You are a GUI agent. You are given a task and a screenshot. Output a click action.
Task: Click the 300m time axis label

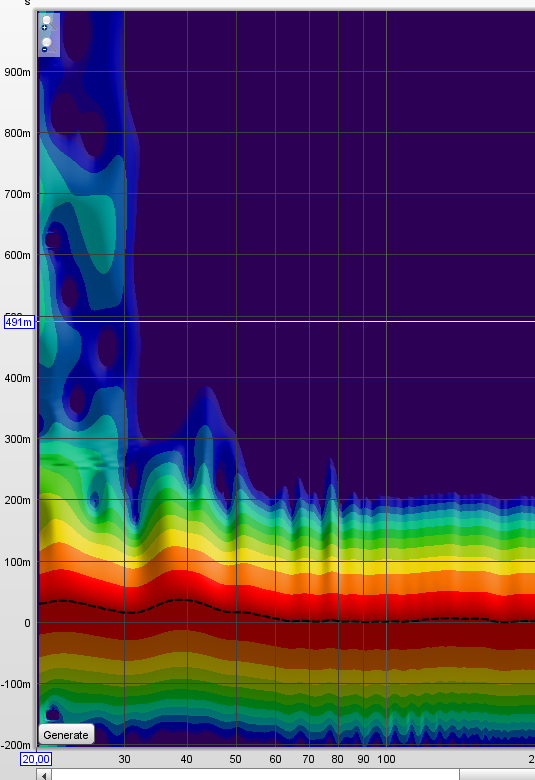click(17, 439)
